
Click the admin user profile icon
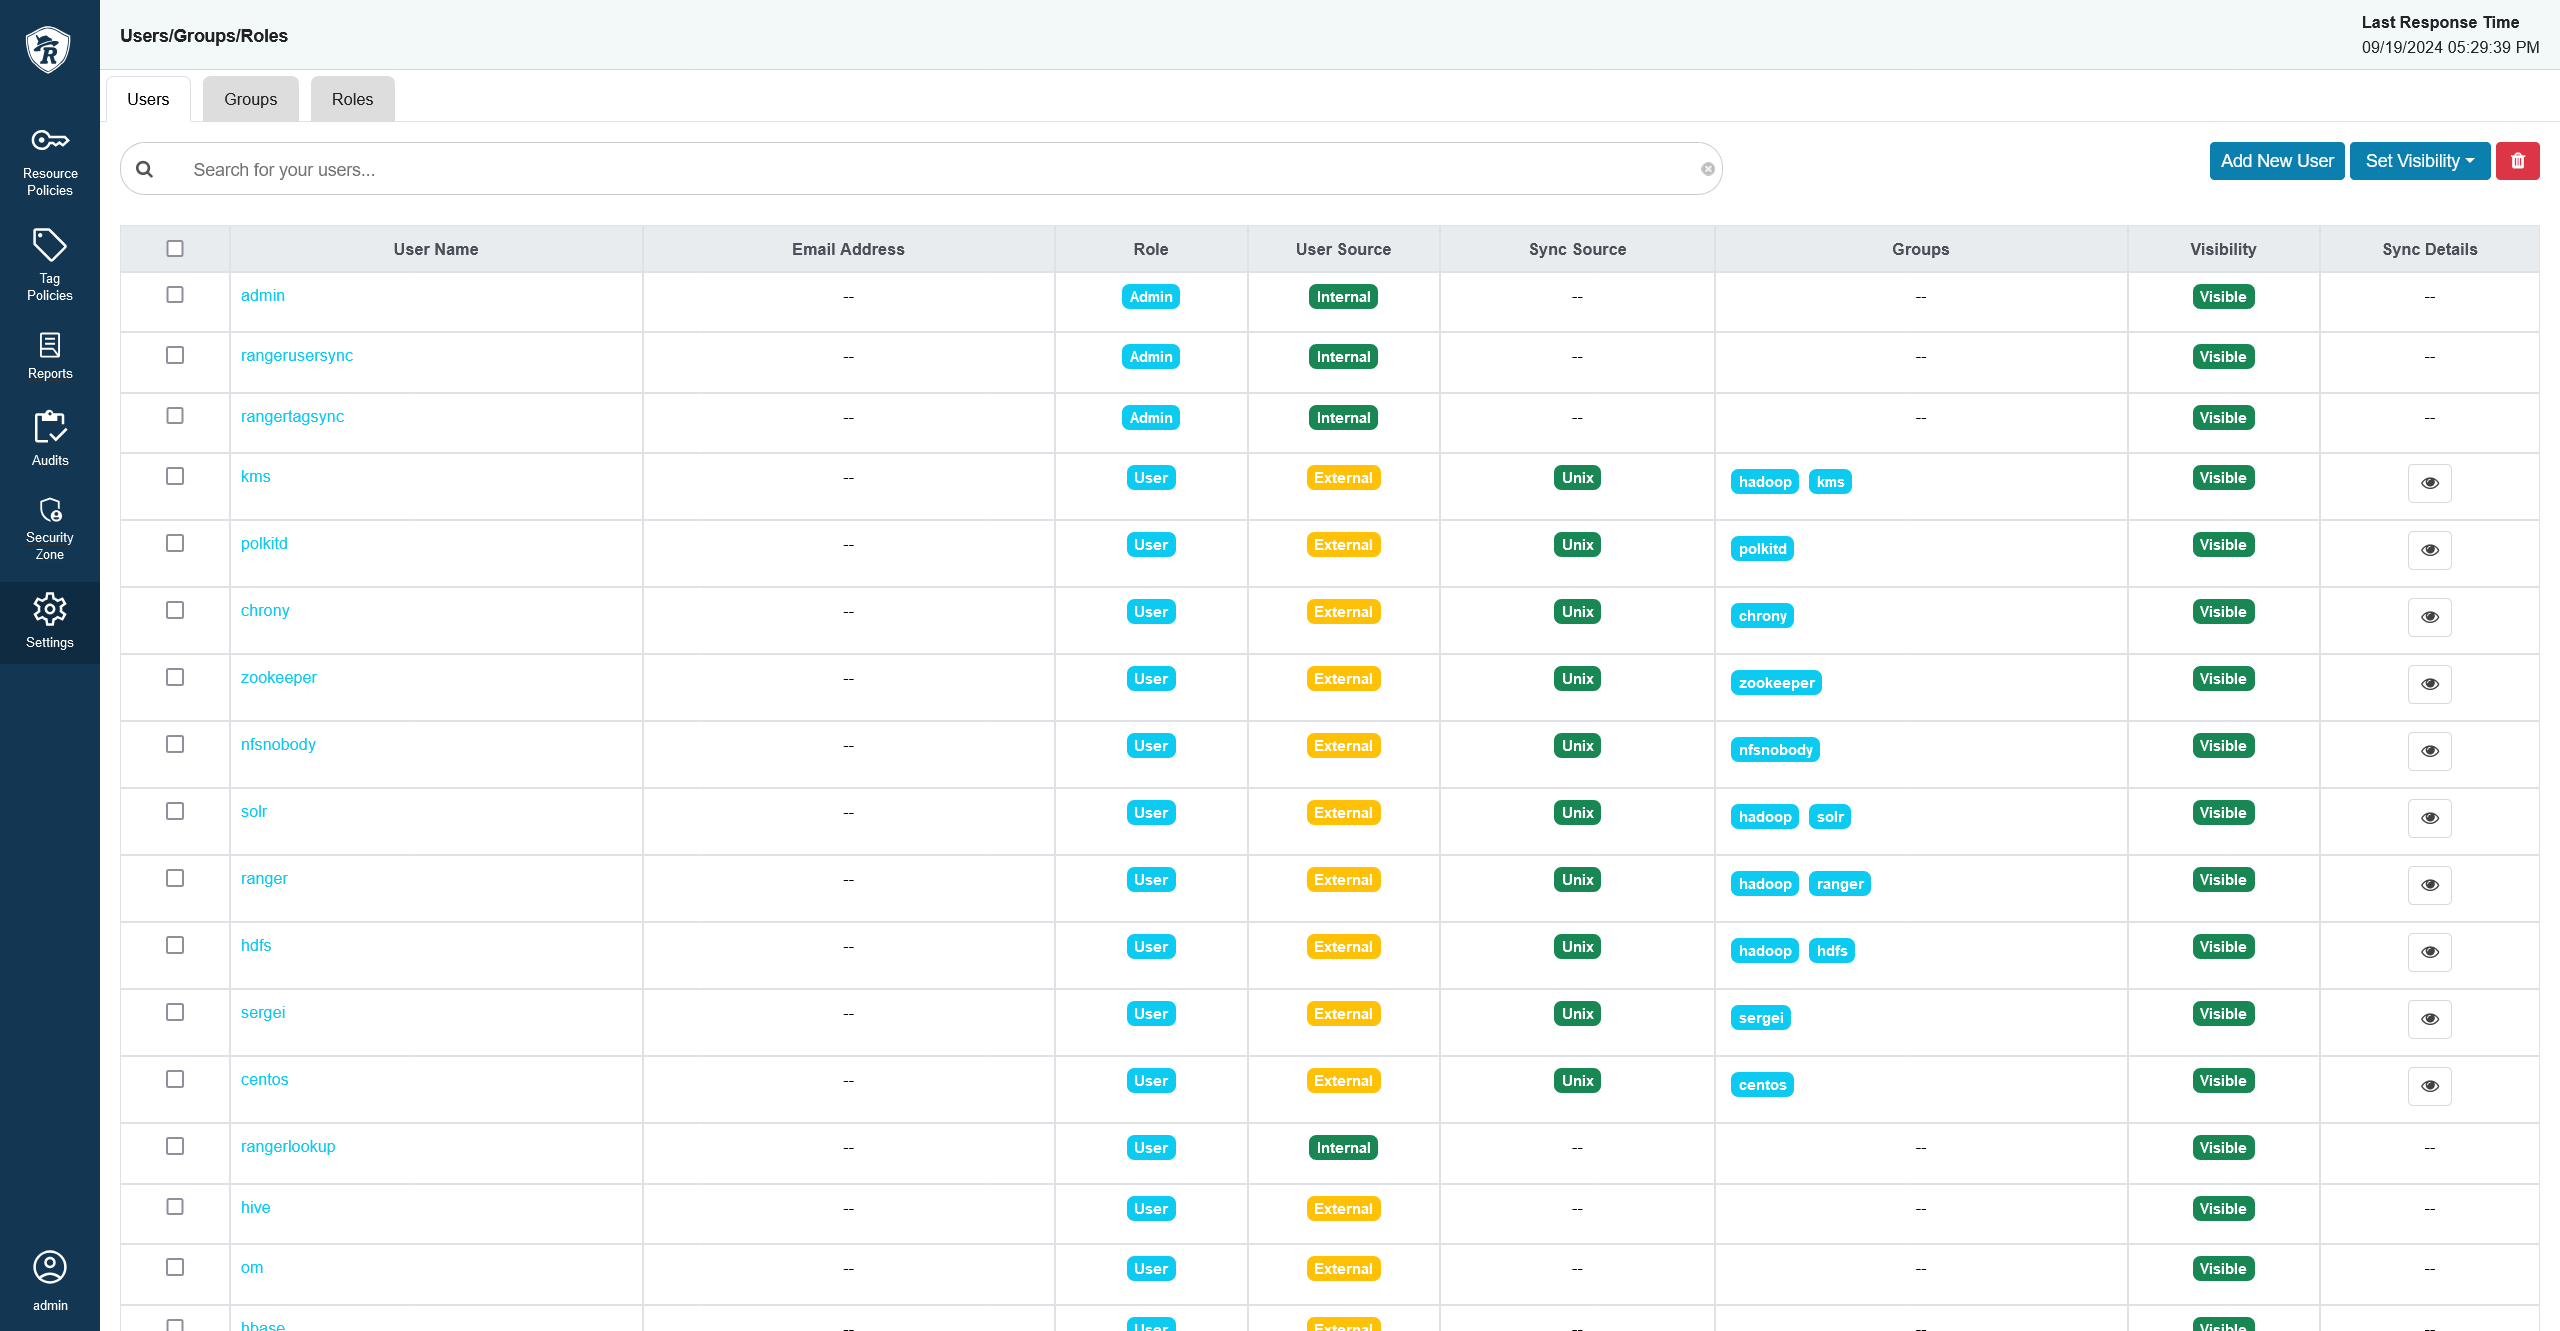(47, 1268)
